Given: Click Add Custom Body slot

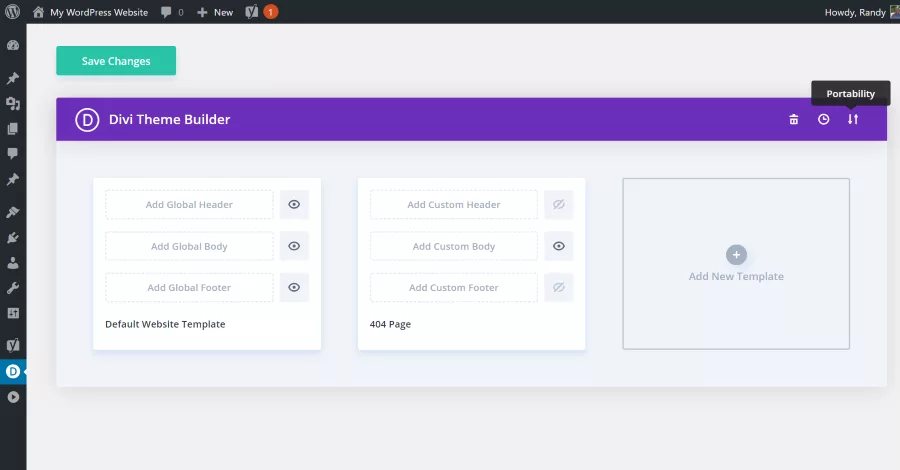Looking at the screenshot, I should coord(454,246).
